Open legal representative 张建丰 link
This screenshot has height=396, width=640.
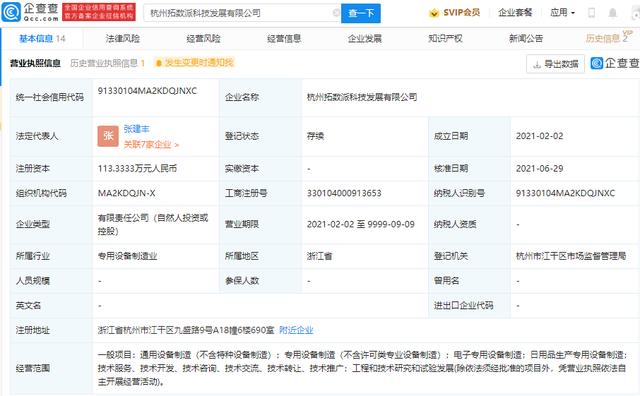click(x=137, y=129)
